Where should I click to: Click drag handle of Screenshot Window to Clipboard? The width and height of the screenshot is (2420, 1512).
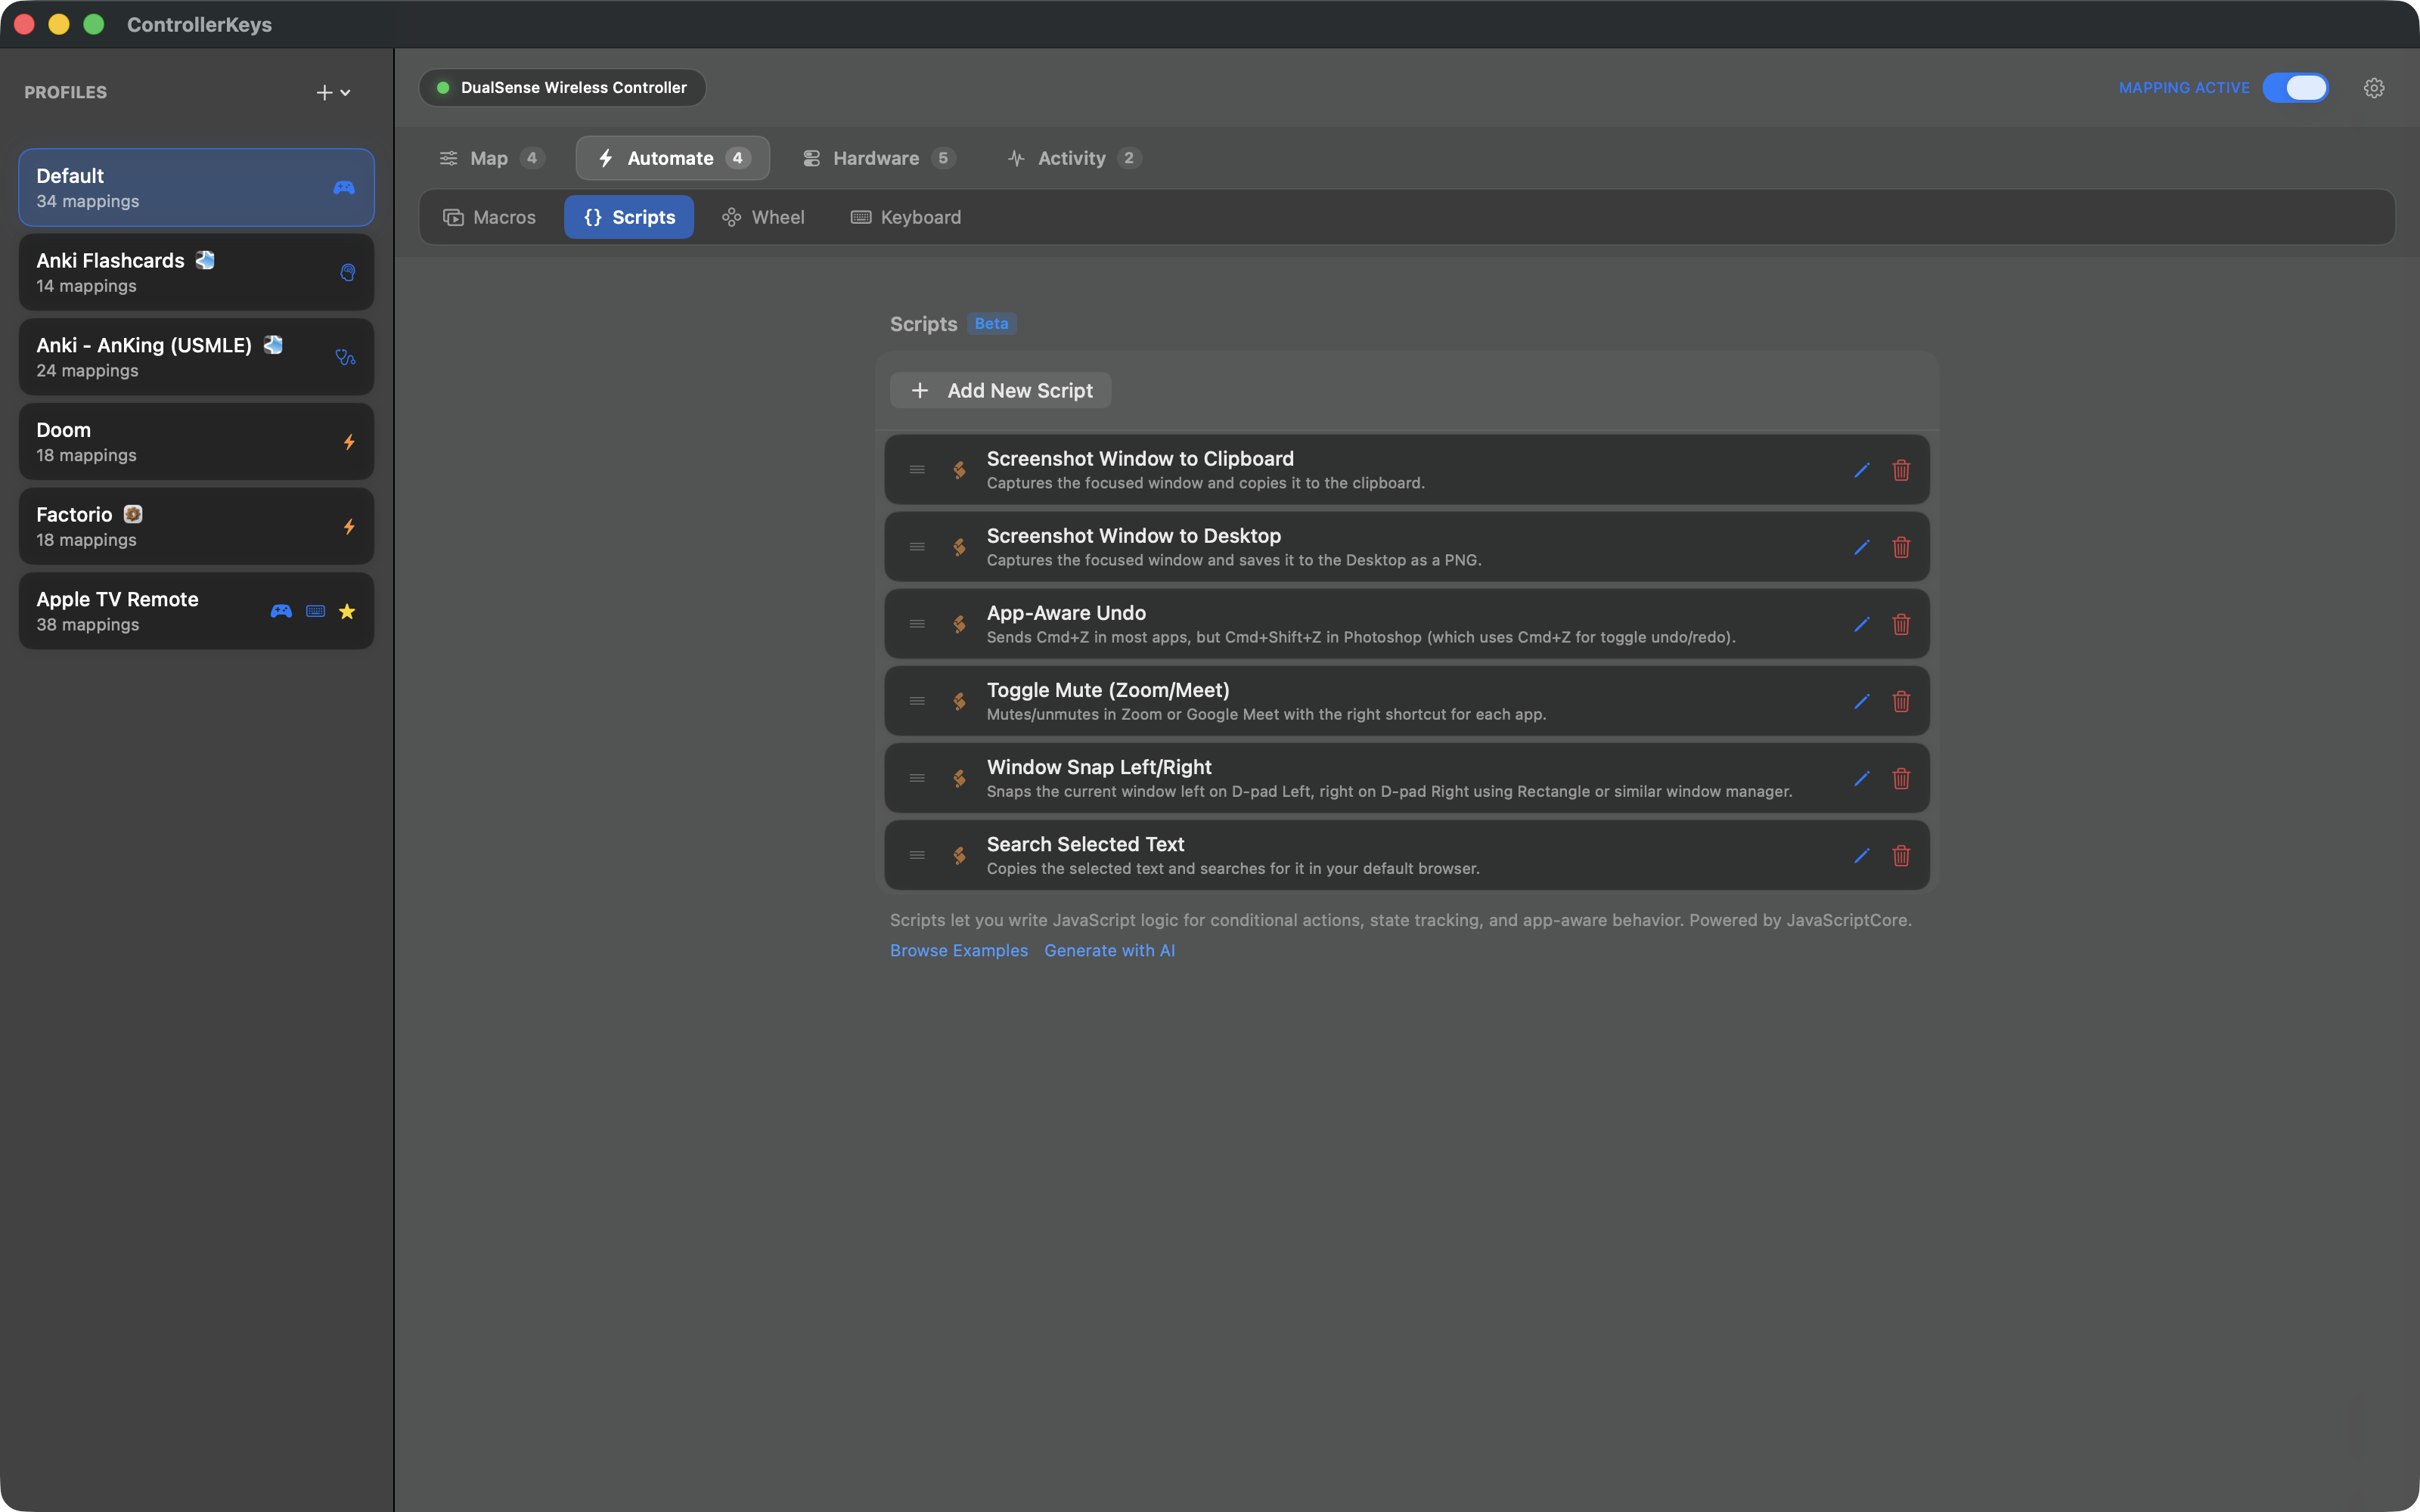click(917, 470)
